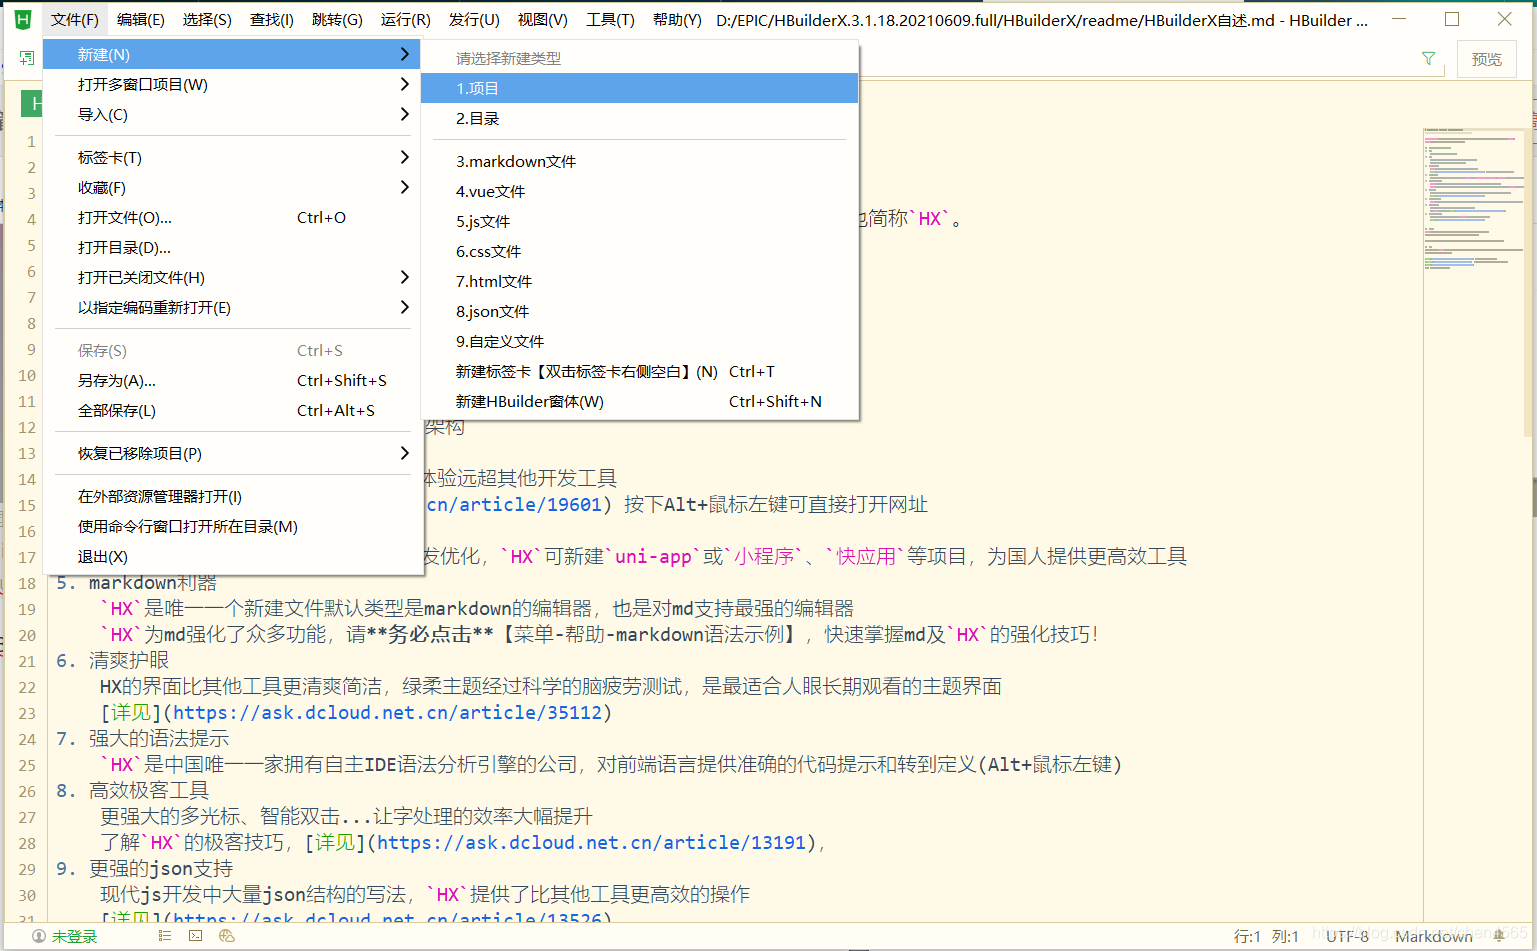Choose 使用命令行窗口打开所在目录(M)
The image size is (1537, 951).
[232, 526]
